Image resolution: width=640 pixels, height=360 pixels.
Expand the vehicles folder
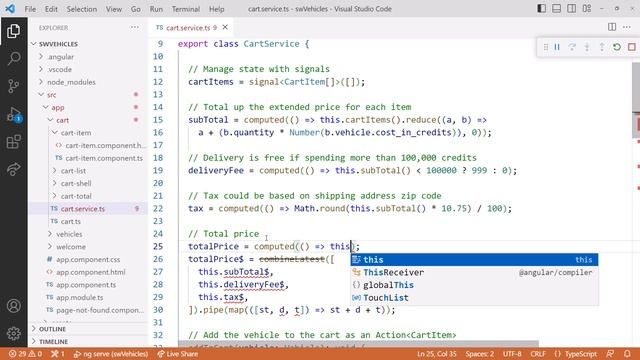[69, 234]
